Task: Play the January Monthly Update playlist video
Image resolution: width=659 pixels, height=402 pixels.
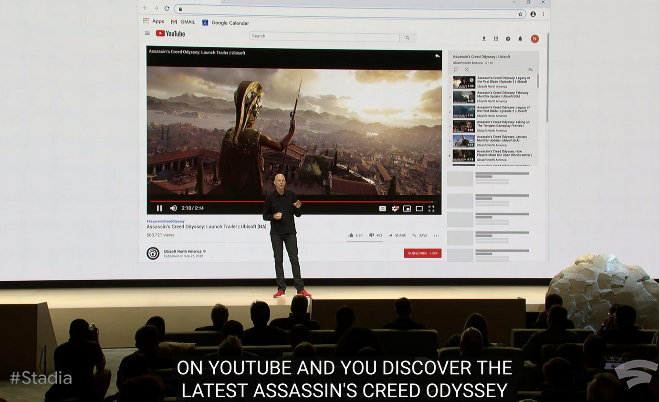Action: (x=492, y=141)
